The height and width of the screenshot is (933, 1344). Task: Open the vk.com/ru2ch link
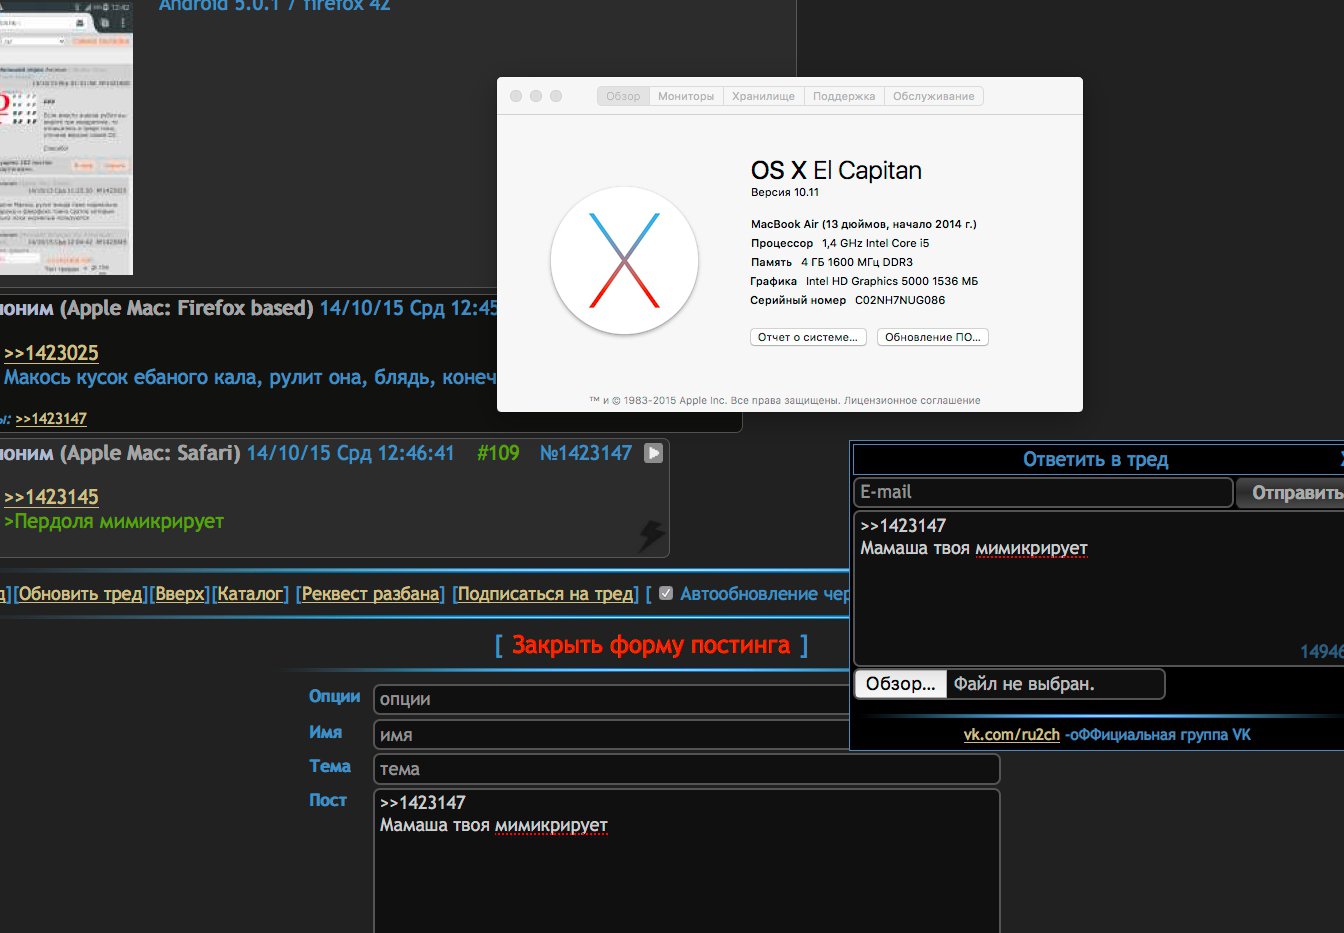coord(1011,735)
